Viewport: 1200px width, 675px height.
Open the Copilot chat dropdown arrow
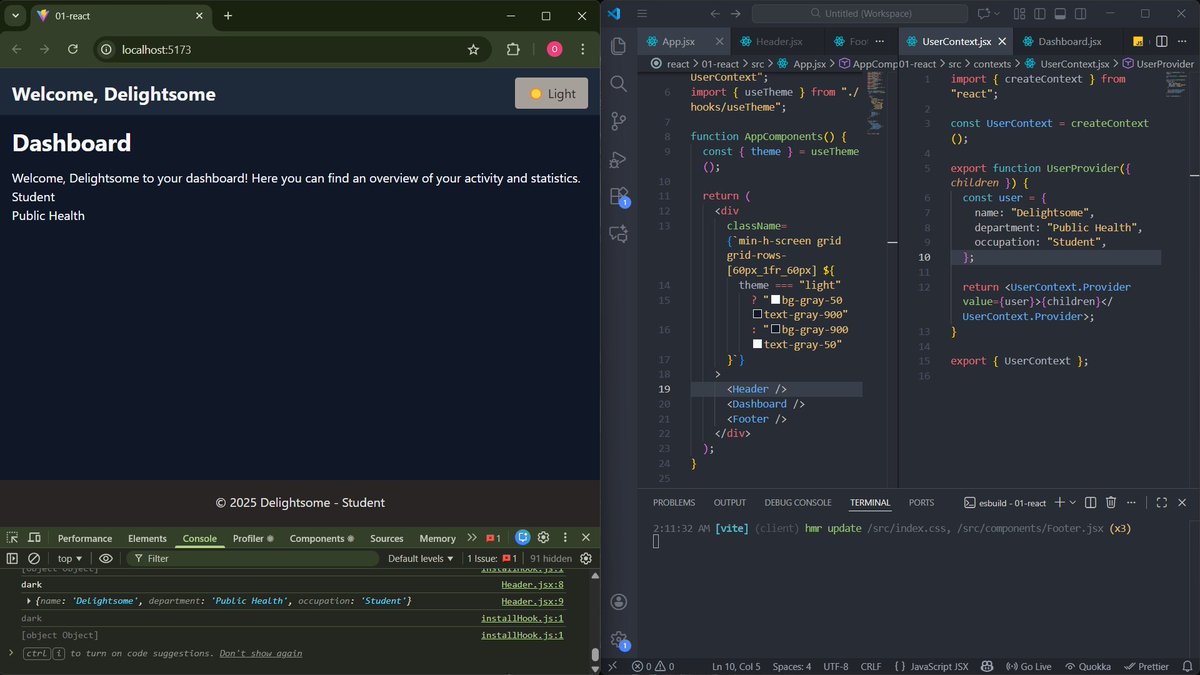[x=999, y=14]
